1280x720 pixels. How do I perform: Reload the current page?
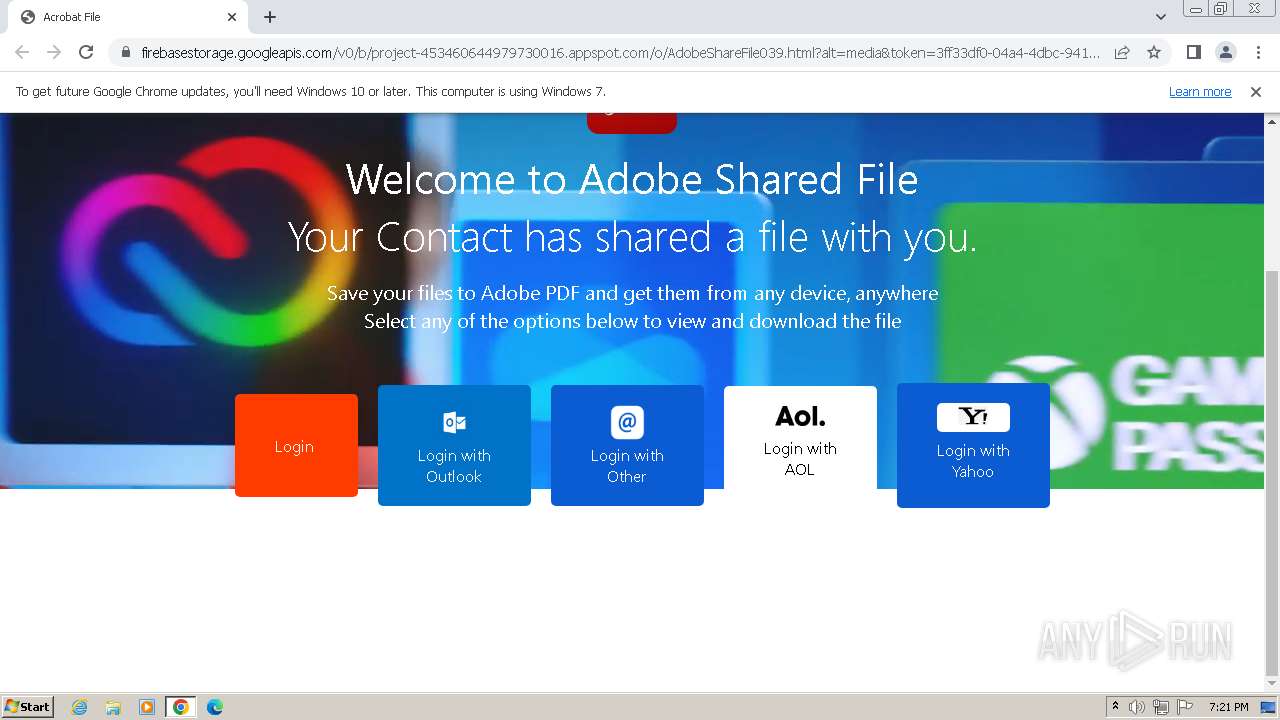(x=86, y=52)
